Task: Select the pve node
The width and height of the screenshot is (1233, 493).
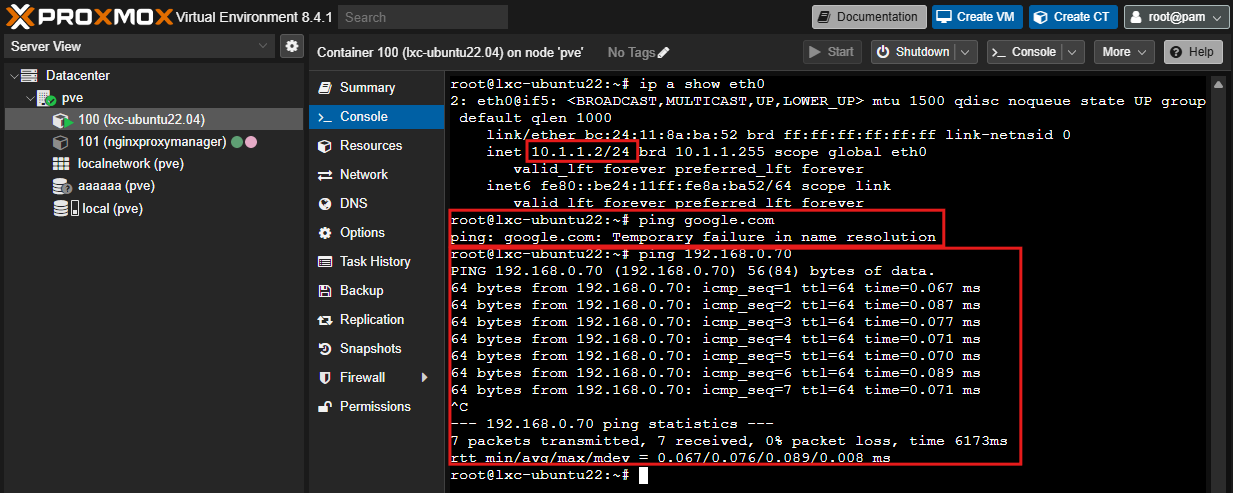Action: [x=72, y=98]
